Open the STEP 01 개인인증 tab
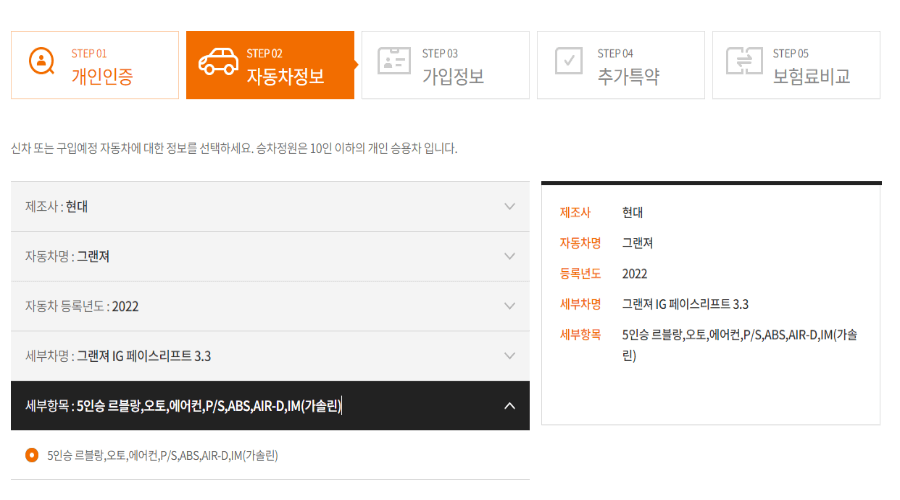Image resolution: width=900 pixels, height=500 pixels. click(x=95, y=65)
